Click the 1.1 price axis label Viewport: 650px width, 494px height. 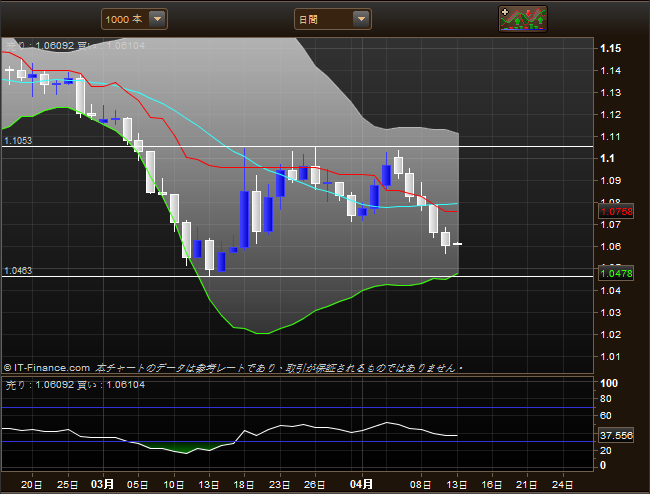[607, 158]
